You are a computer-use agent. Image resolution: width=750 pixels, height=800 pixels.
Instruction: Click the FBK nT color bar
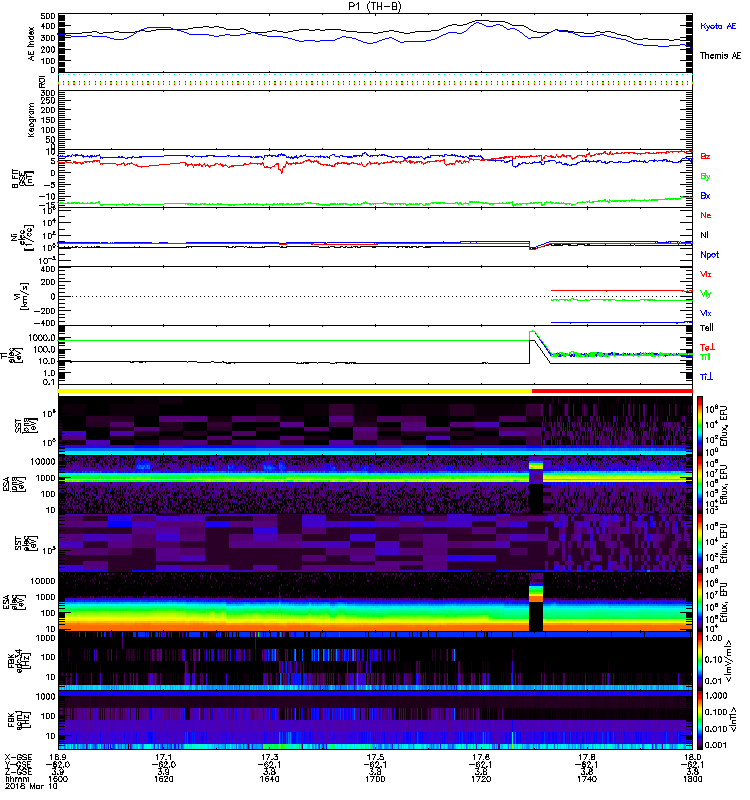coord(700,720)
